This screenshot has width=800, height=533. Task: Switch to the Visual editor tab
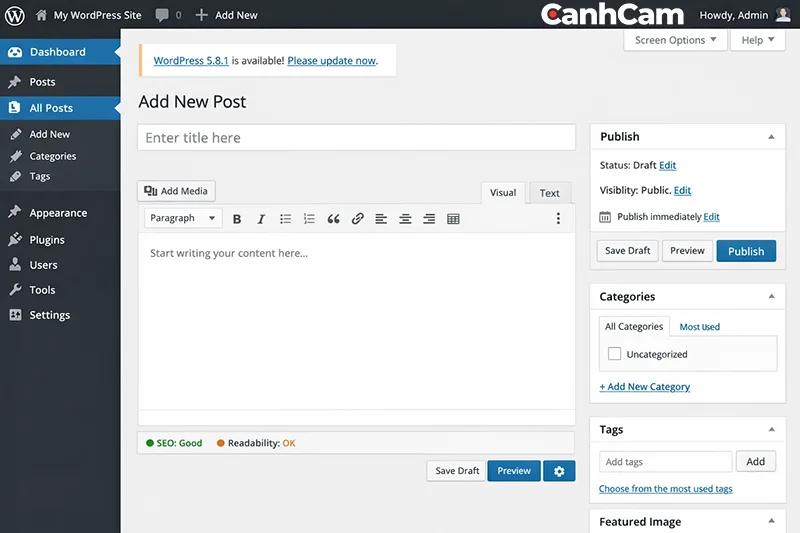(x=503, y=193)
